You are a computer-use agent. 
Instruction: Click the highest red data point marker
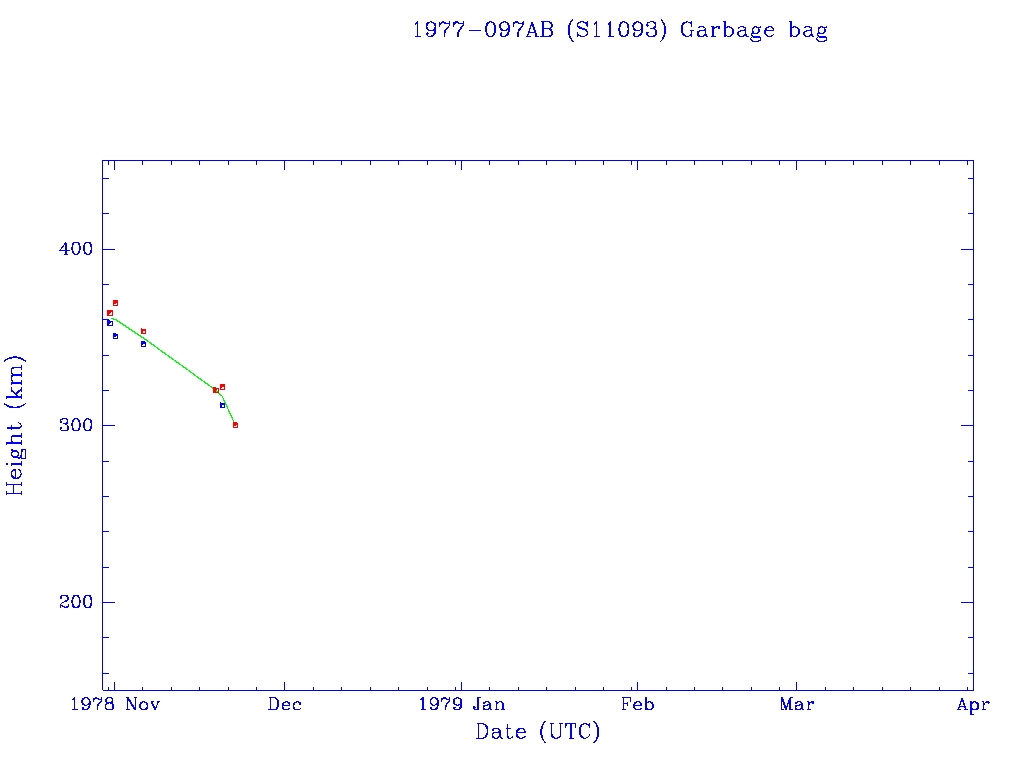(x=115, y=302)
